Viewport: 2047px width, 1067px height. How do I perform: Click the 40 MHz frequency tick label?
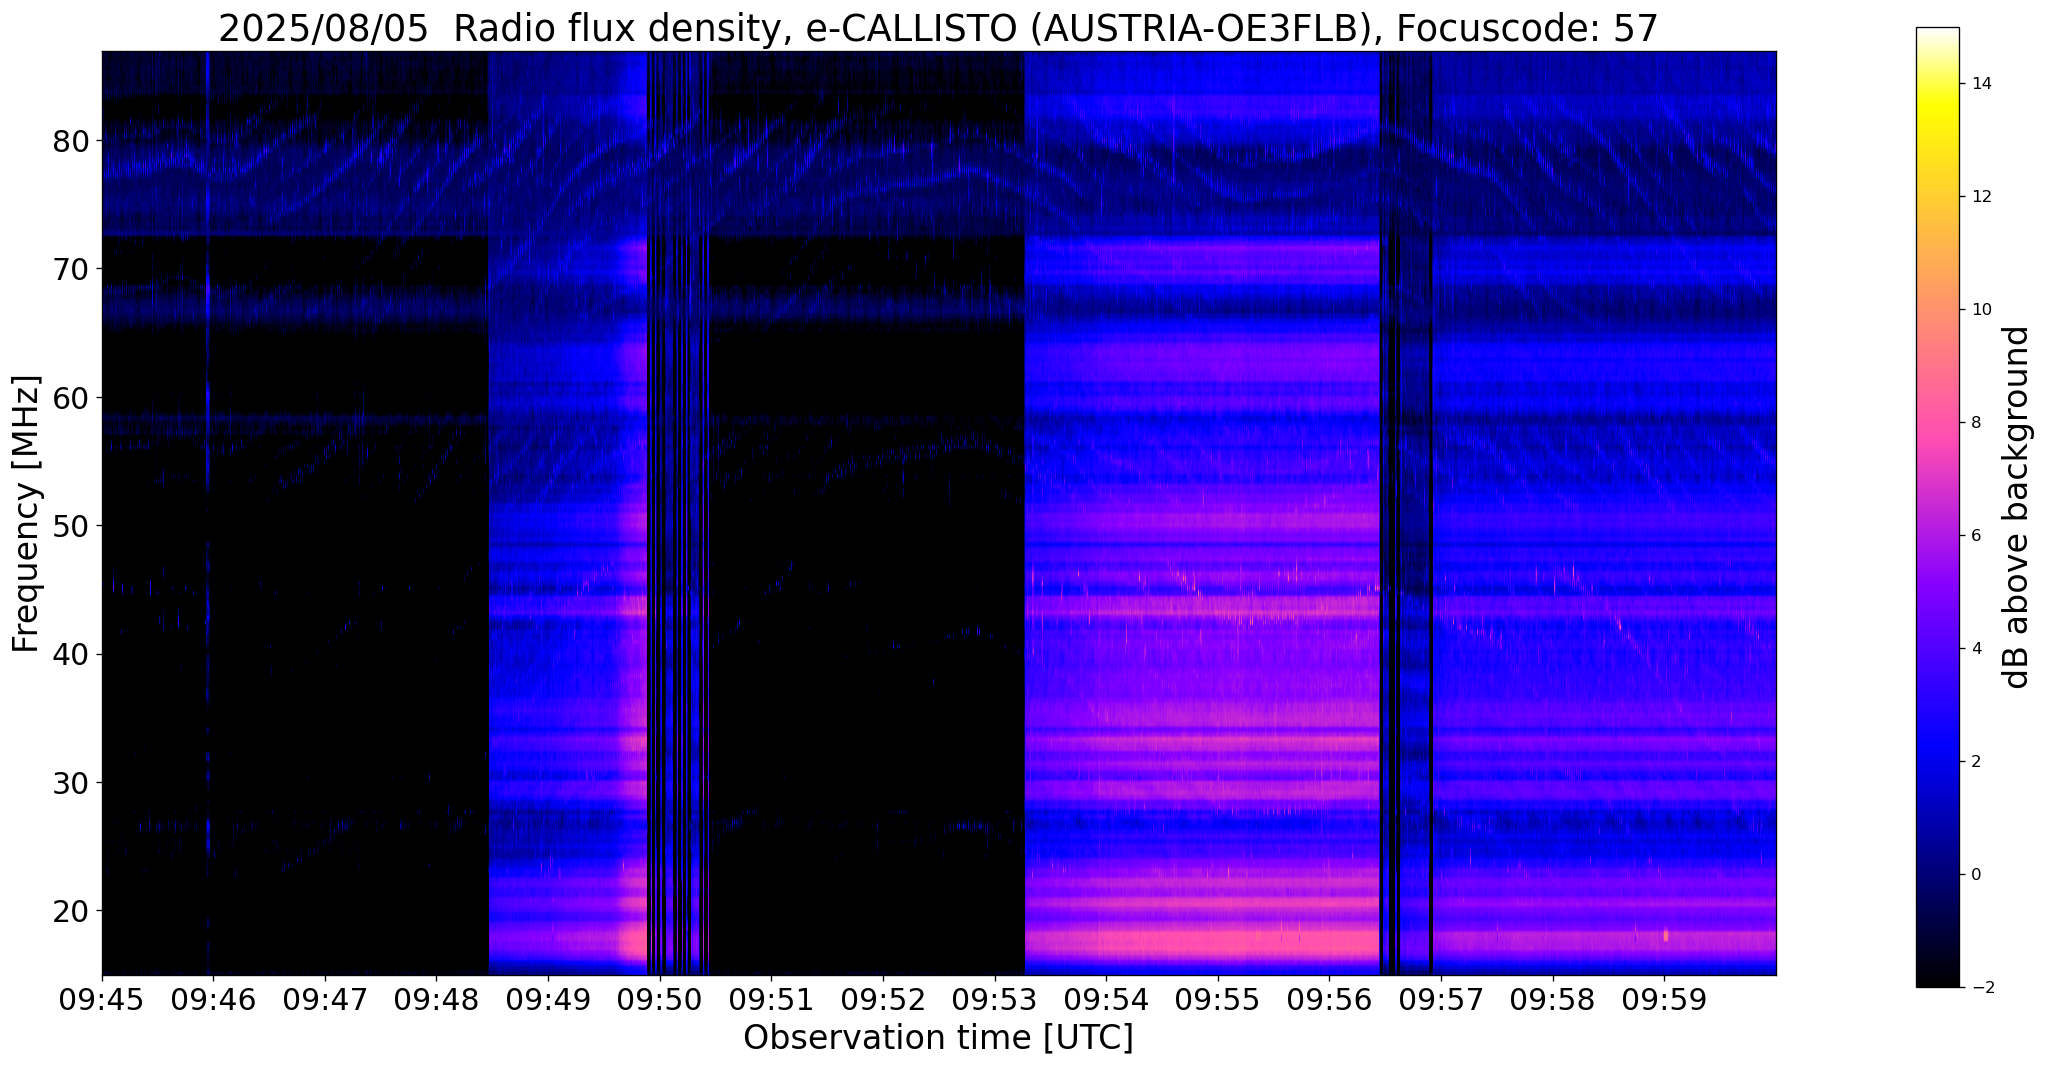tap(72, 654)
